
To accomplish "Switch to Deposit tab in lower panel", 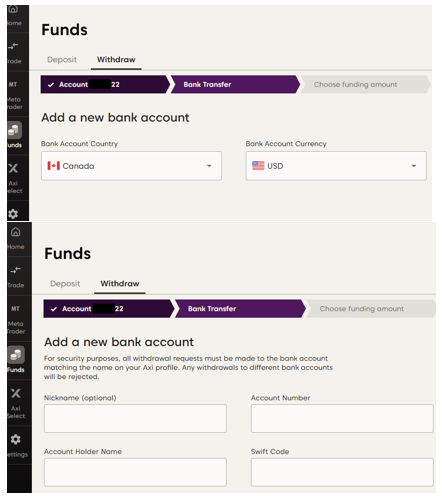I will pos(65,284).
